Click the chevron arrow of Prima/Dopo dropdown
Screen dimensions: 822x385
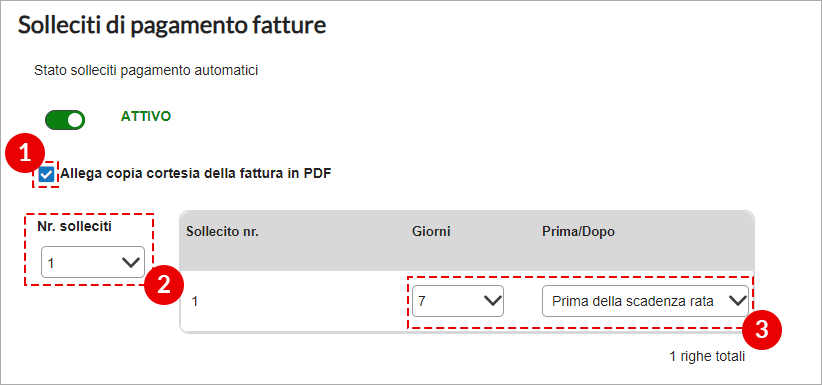pyautogui.click(x=737, y=301)
